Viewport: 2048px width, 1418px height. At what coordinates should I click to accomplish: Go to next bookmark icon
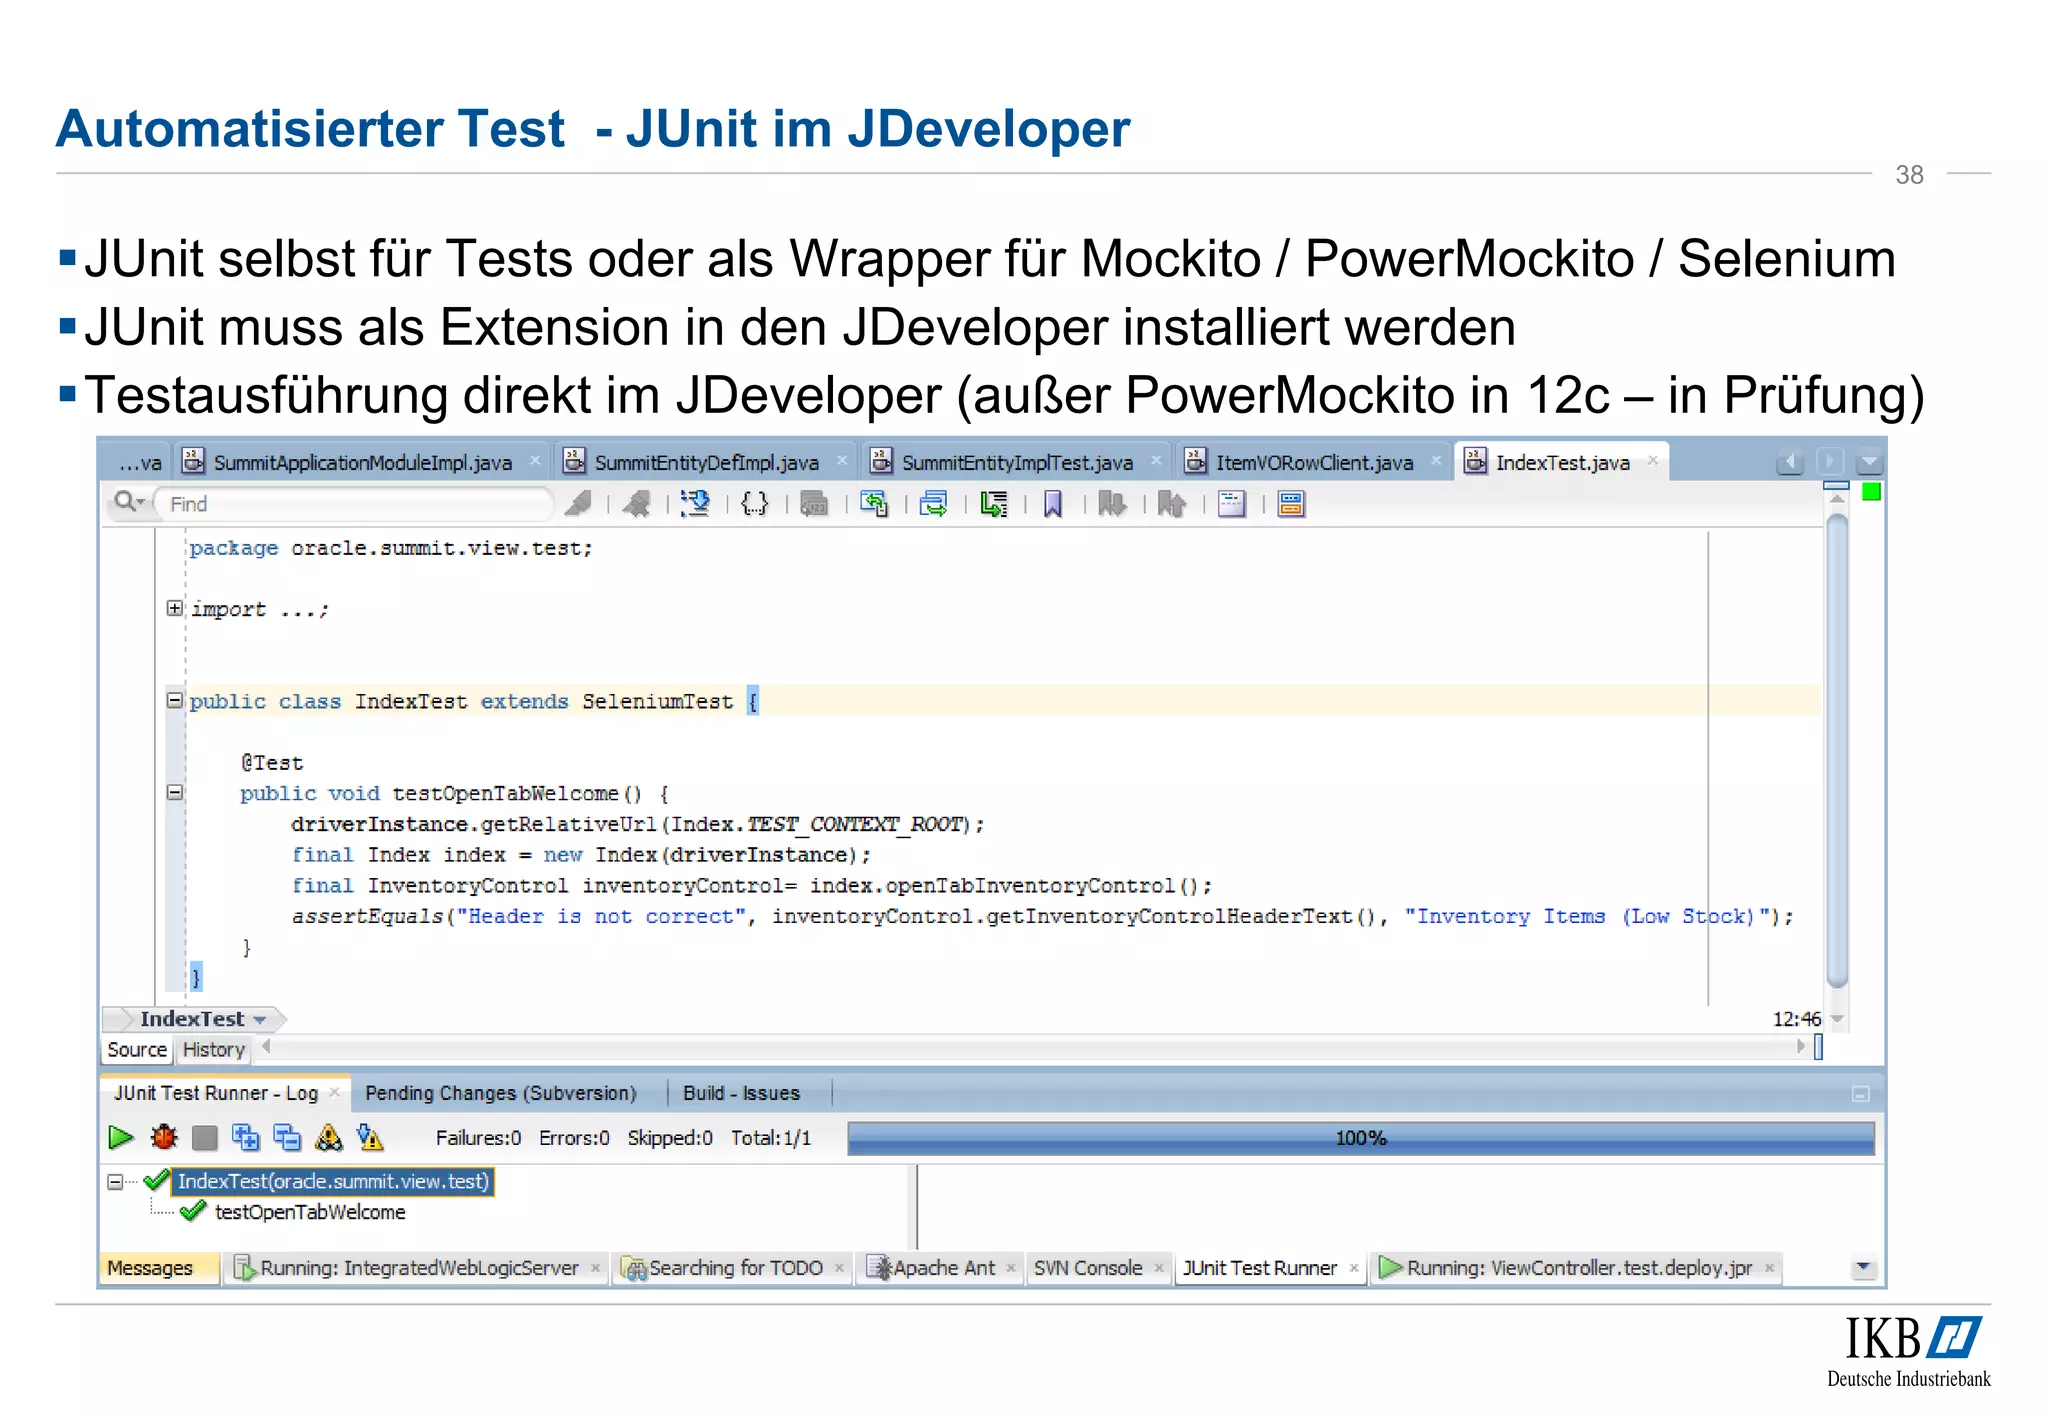1111,504
